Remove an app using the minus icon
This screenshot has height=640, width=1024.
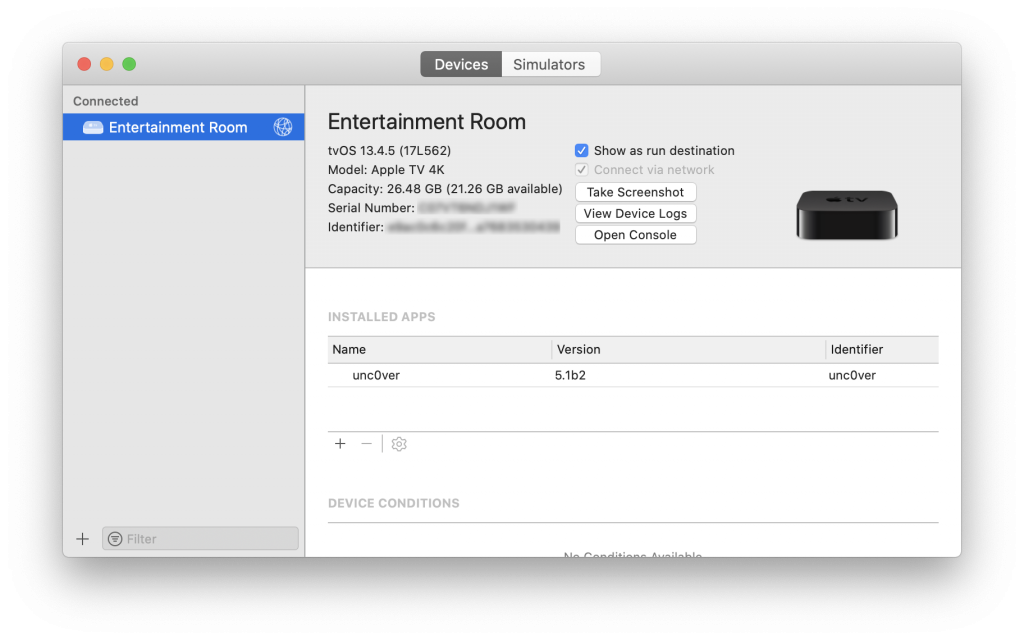[x=366, y=443]
